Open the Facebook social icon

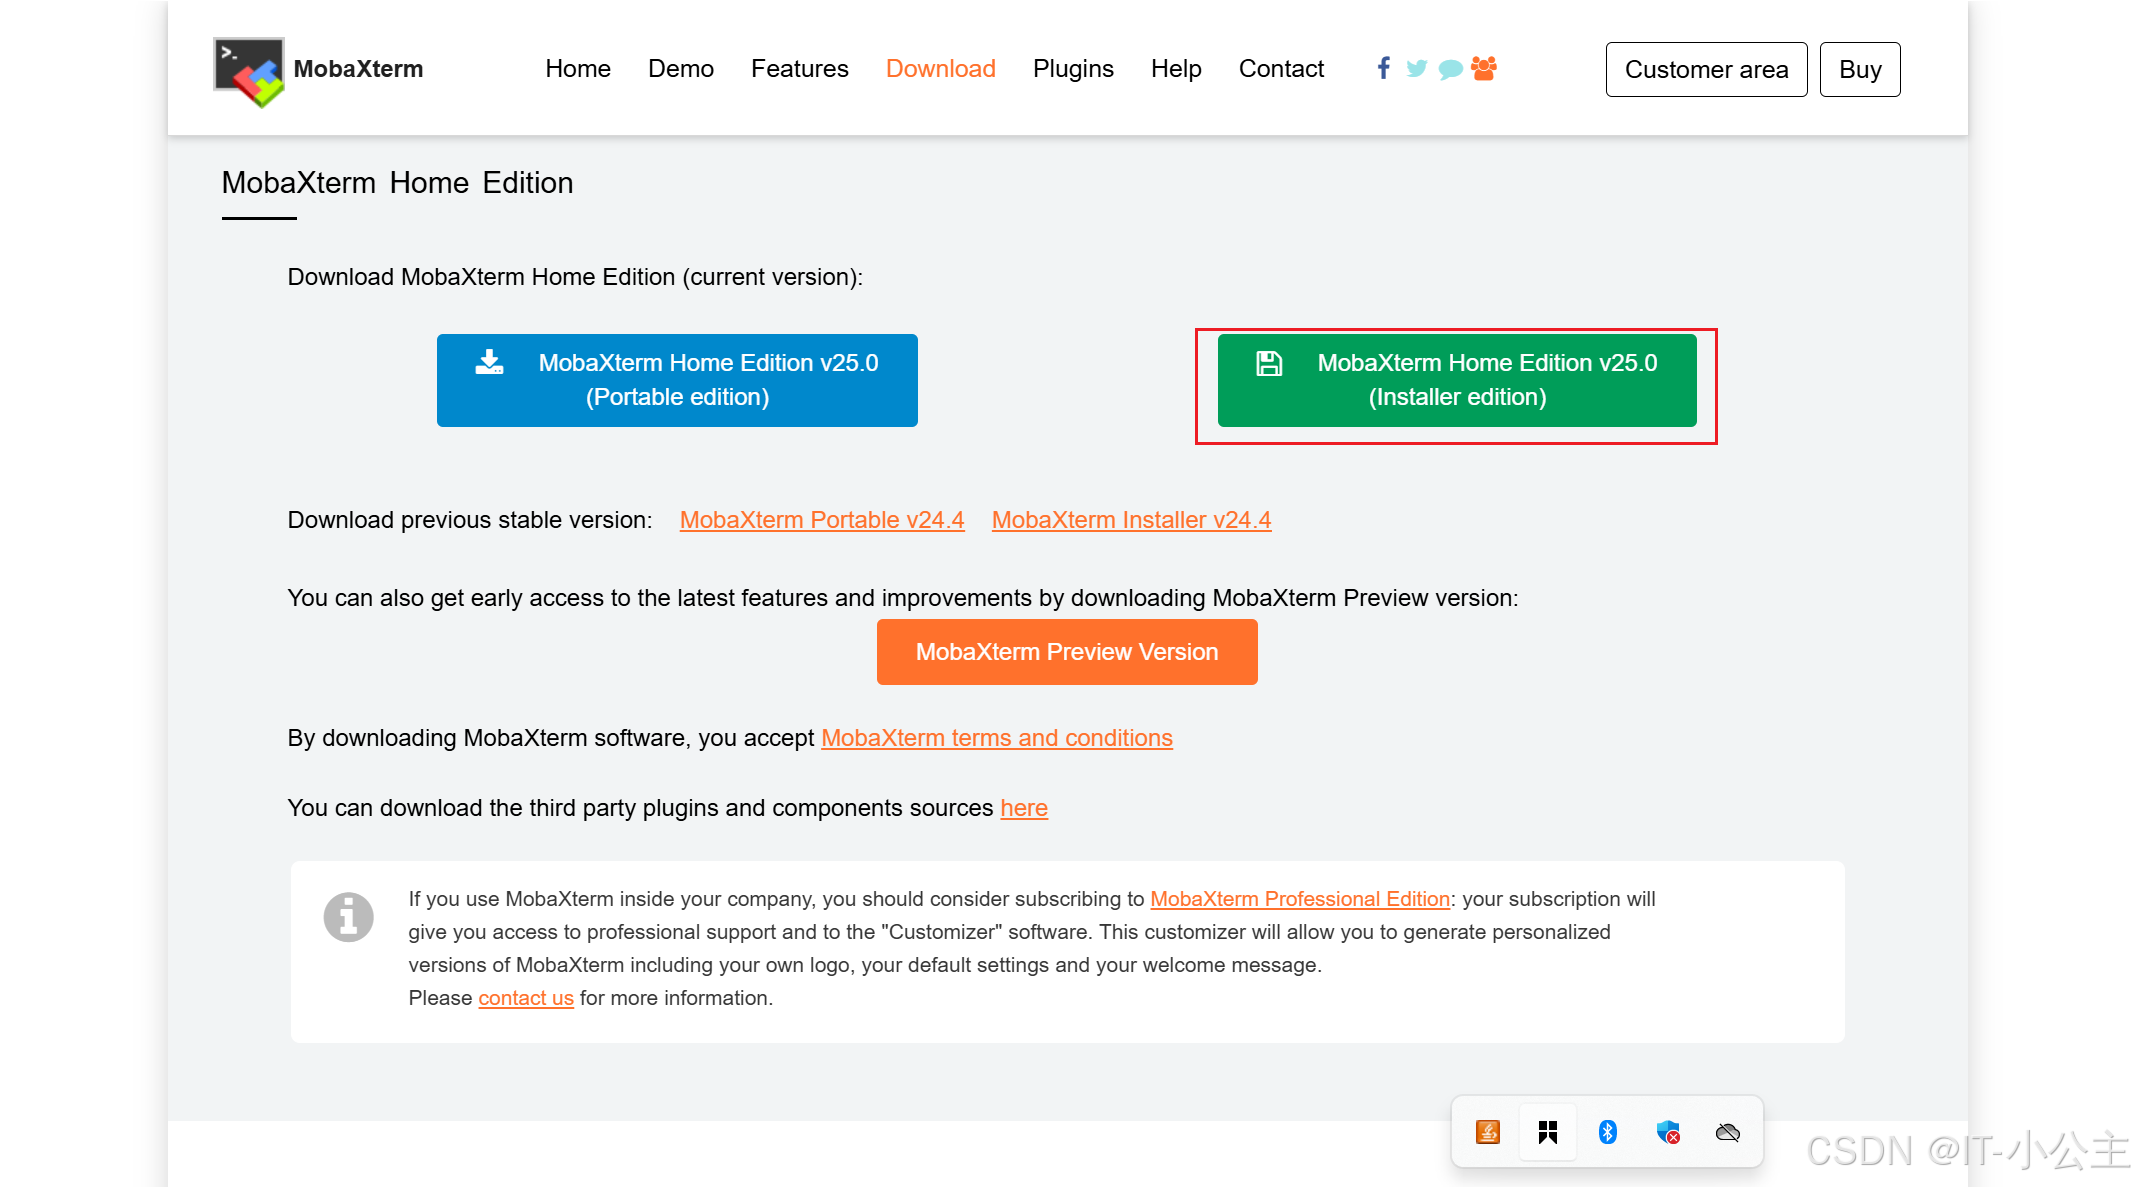pyautogui.click(x=1383, y=68)
